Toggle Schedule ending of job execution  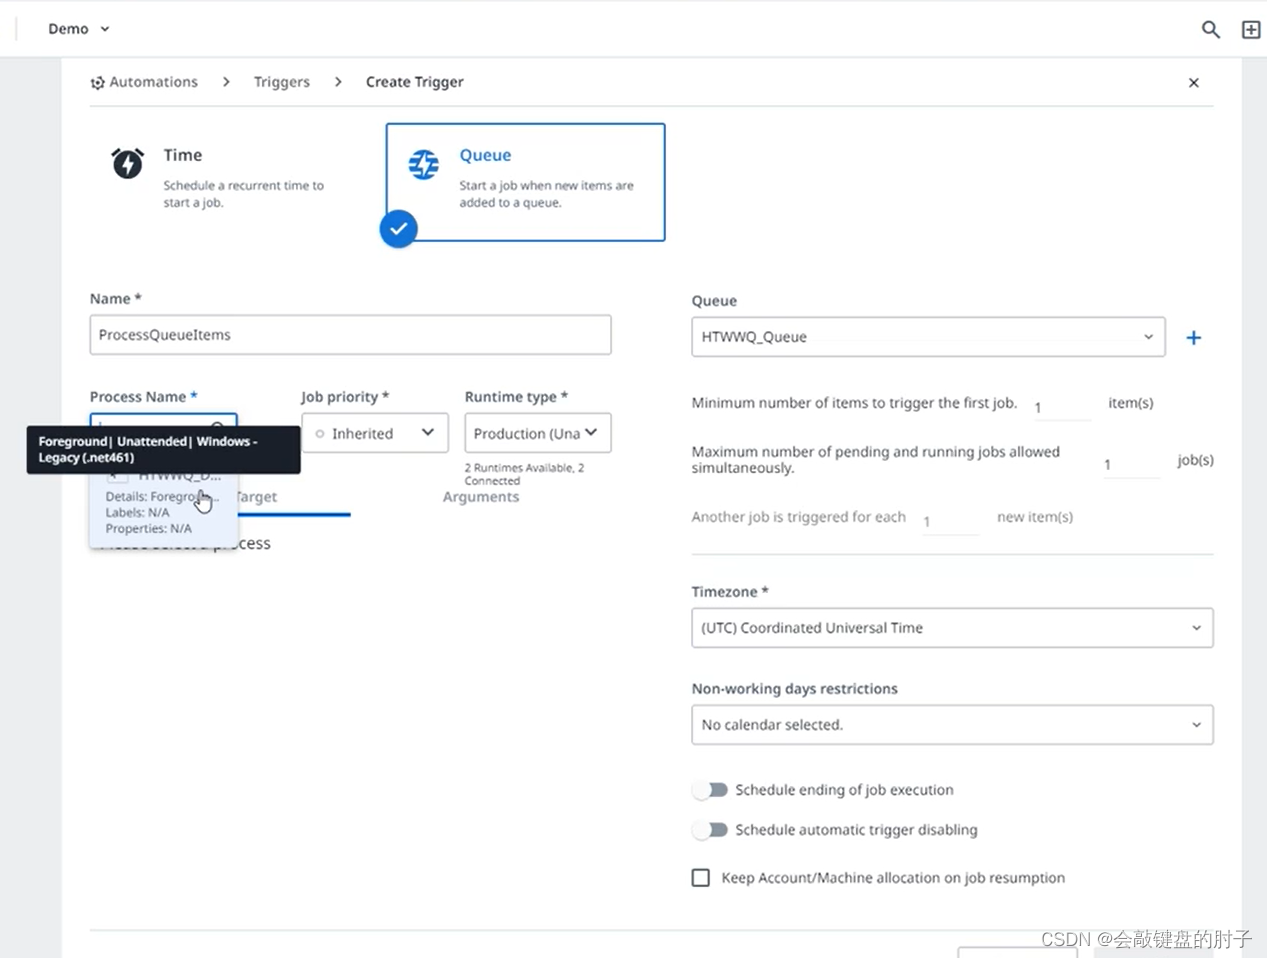tap(711, 790)
